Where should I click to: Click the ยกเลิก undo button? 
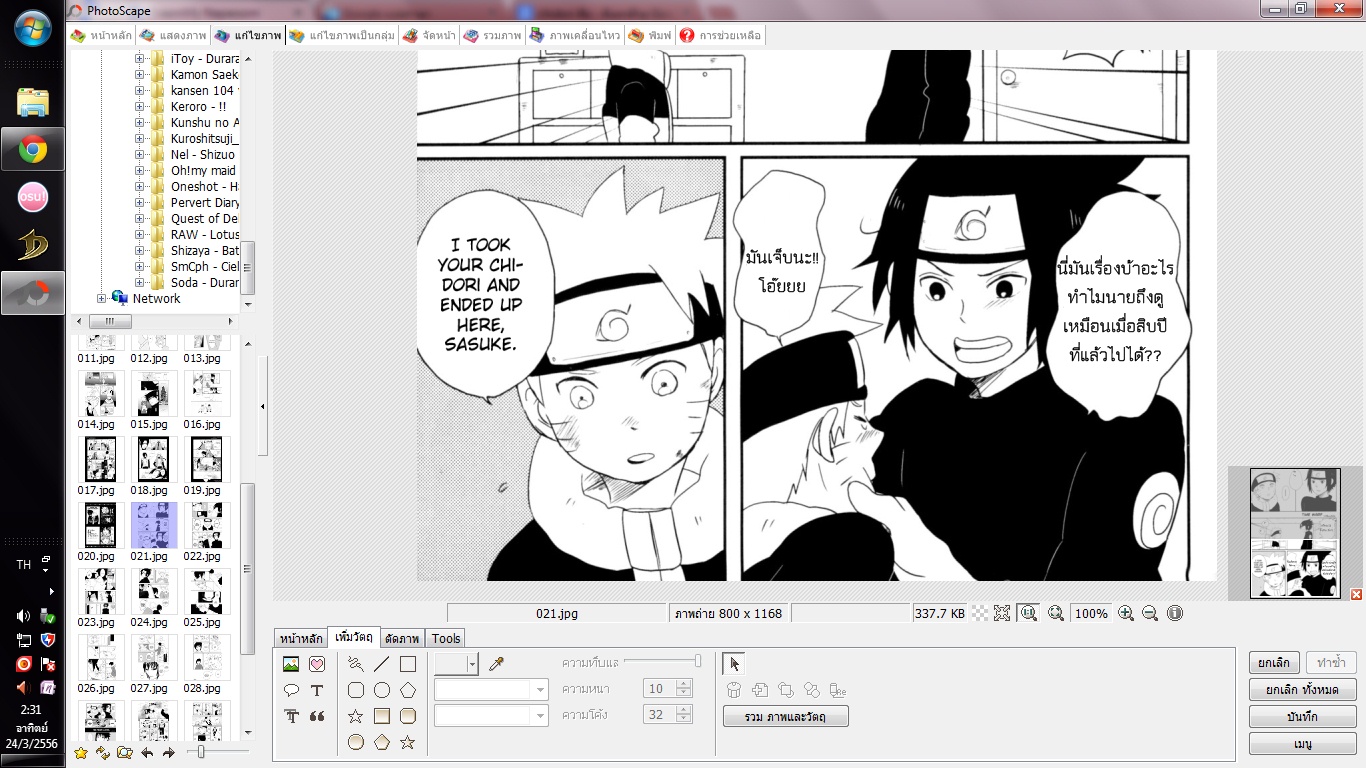point(1275,662)
